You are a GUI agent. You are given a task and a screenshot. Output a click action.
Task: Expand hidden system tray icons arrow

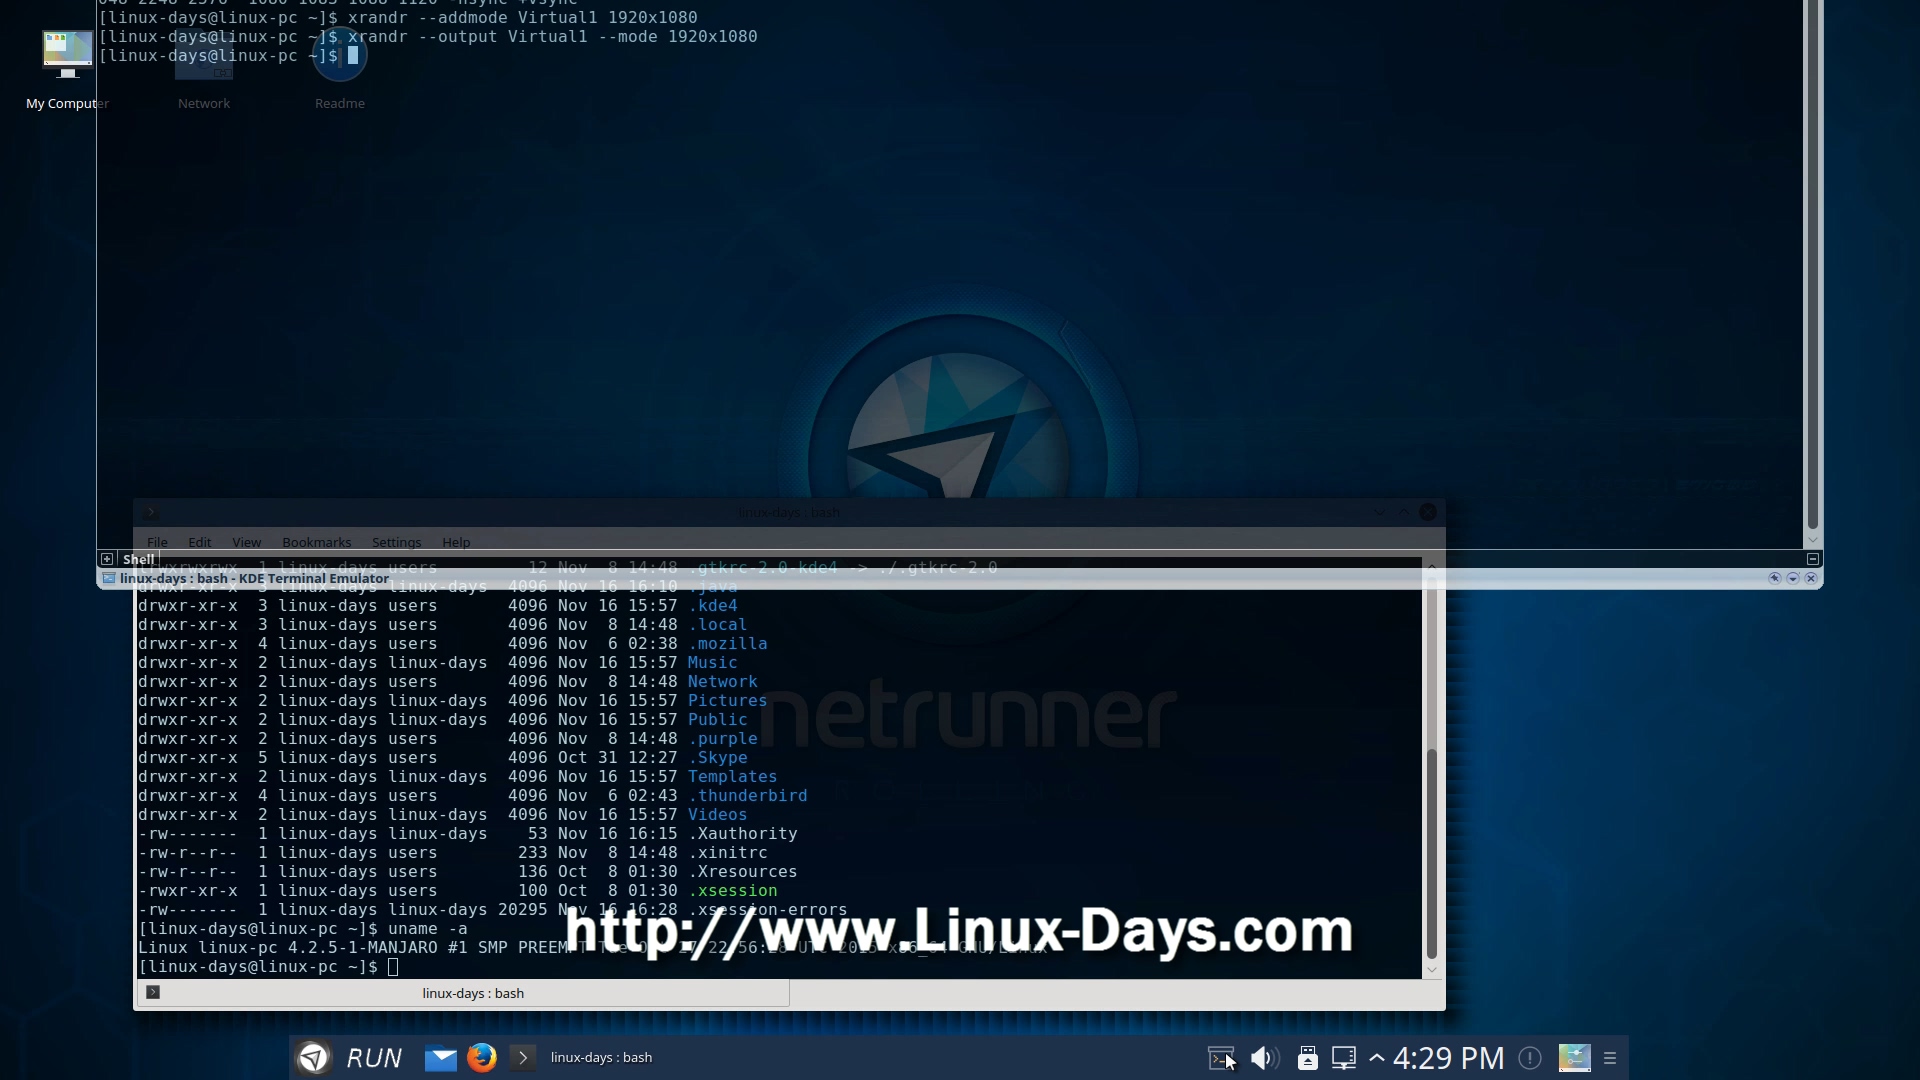1377,1057
